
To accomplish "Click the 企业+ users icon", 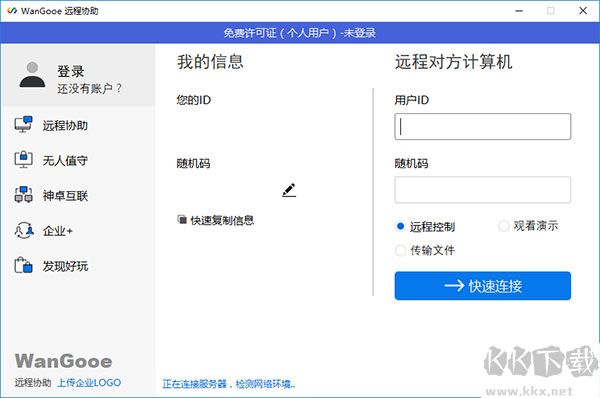I will pyautogui.click(x=24, y=230).
